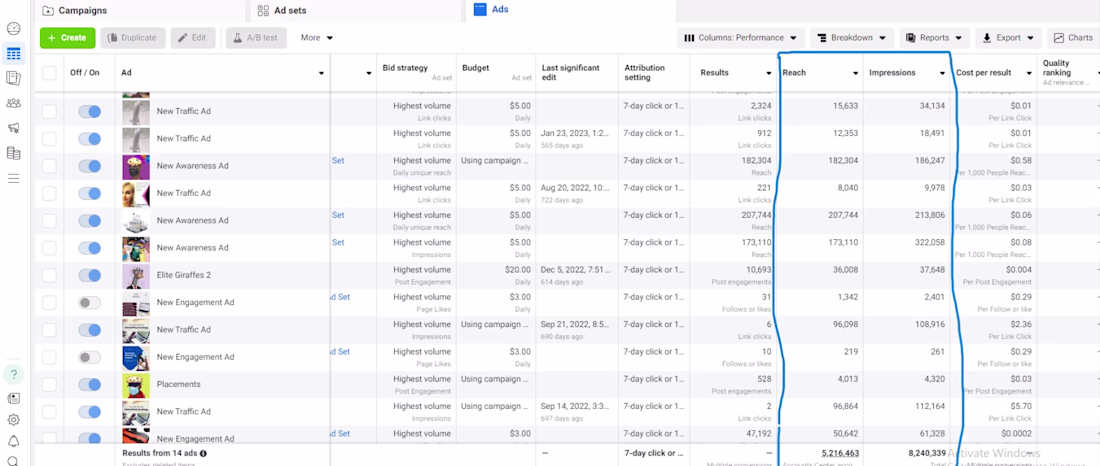The width and height of the screenshot is (1100, 466).
Task: Tick the select-all checkbox in table header
Action: point(49,73)
